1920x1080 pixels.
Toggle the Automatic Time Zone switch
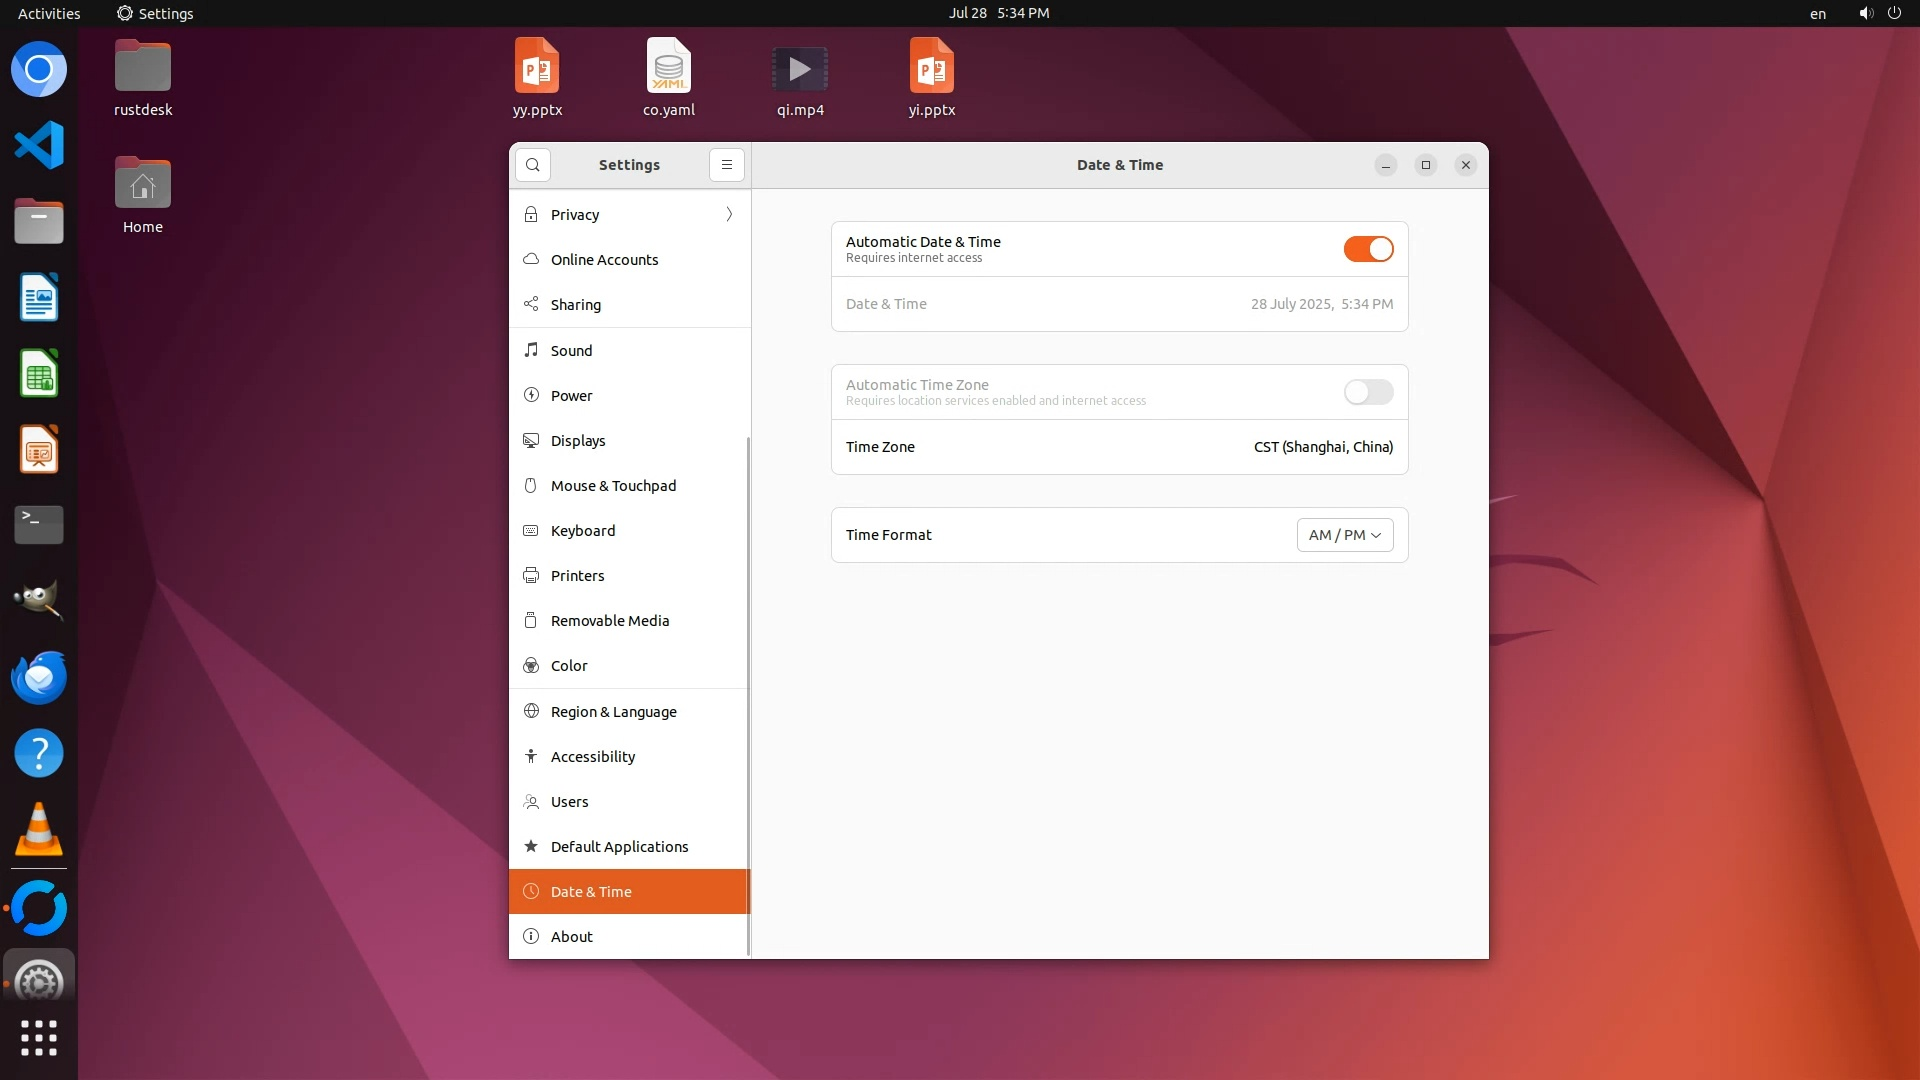coord(1368,392)
